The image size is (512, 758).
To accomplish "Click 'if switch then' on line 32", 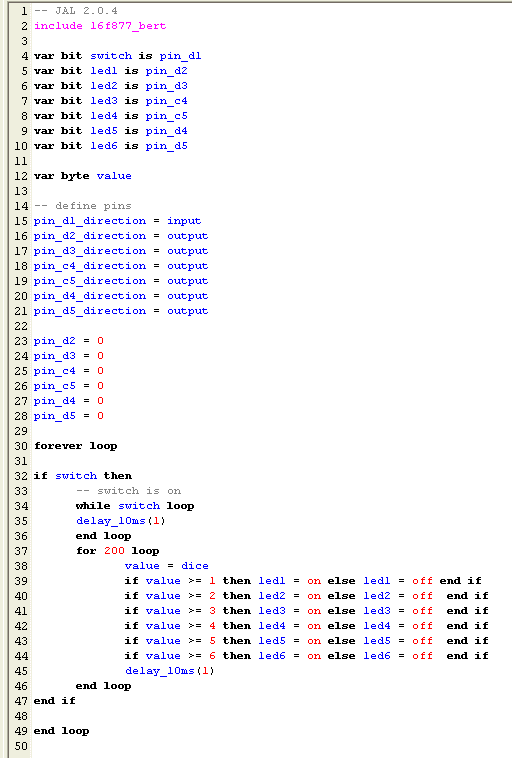I will point(83,476).
